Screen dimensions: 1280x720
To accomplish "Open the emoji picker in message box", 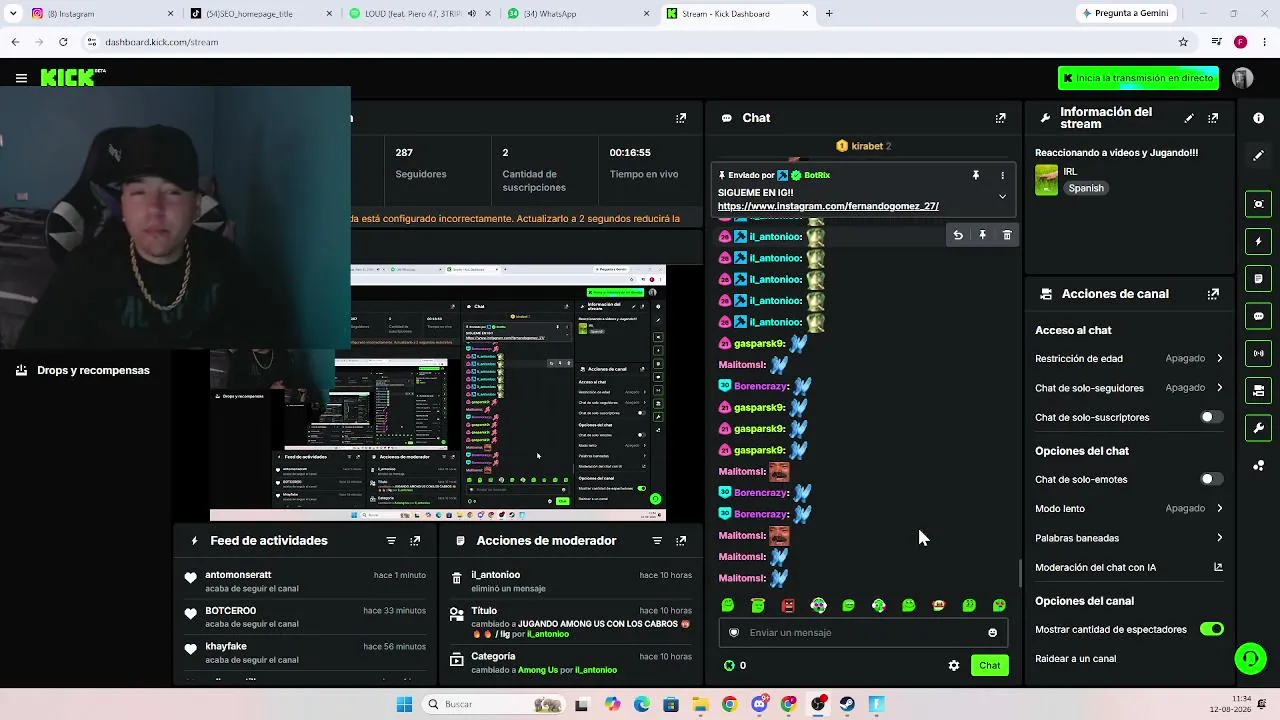I will pos(992,633).
